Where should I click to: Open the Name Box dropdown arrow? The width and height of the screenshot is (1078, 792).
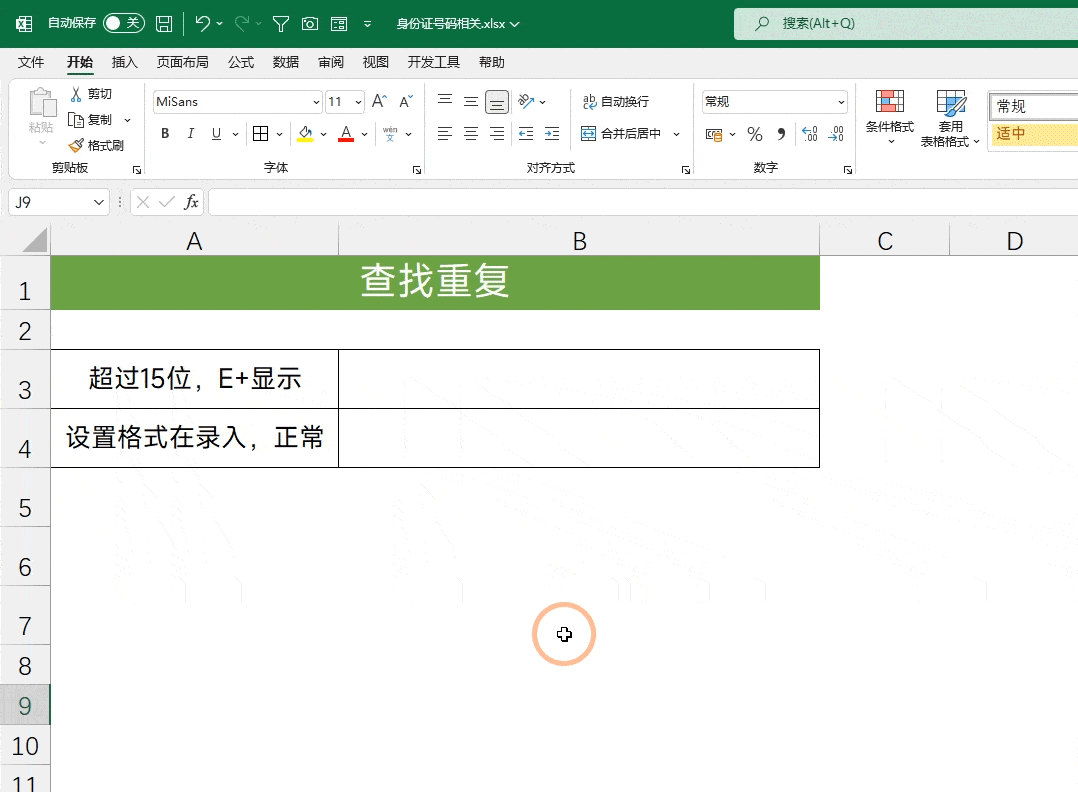[x=99, y=202]
